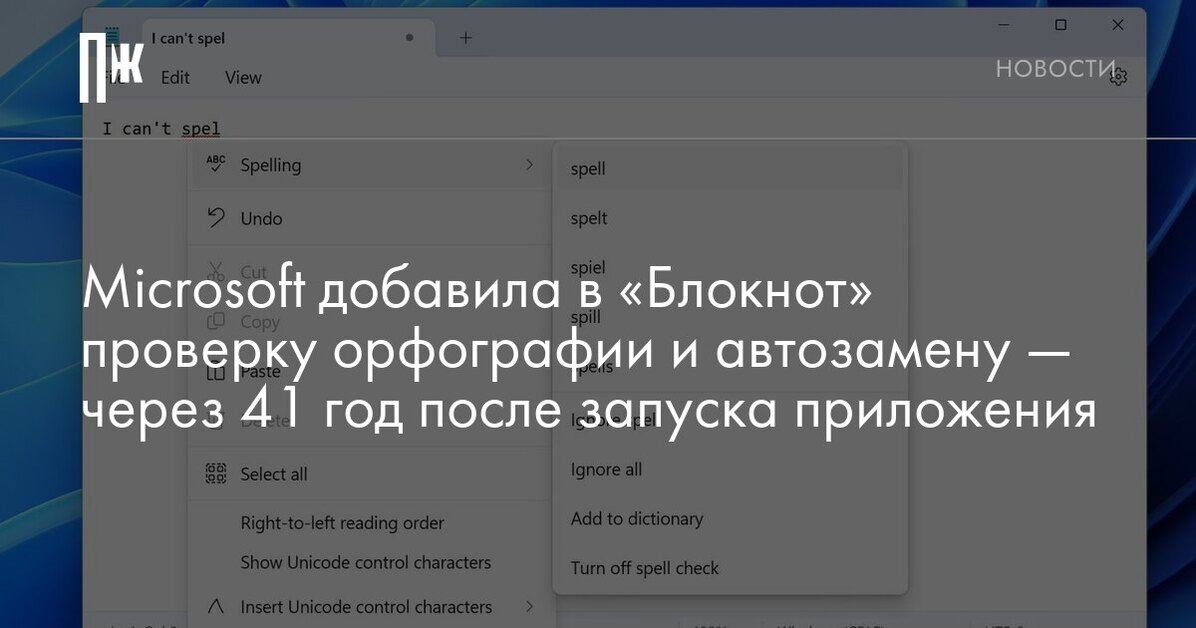
Task: Pick the "spelt" spelling suggestion
Action: tap(730, 218)
